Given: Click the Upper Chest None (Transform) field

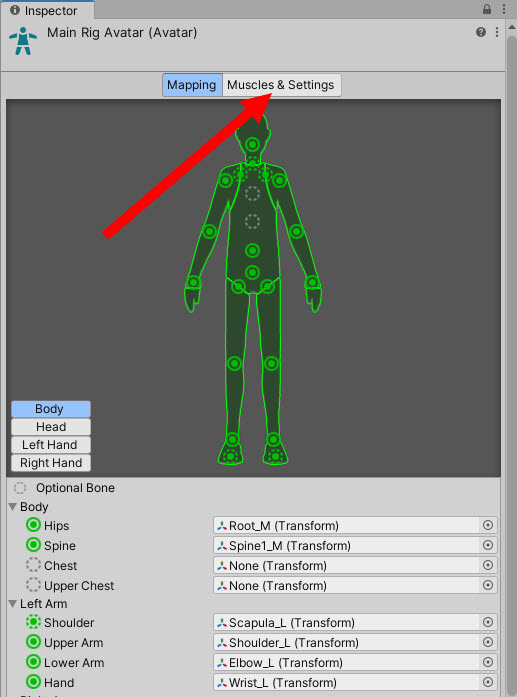Looking at the screenshot, I should 355,585.
